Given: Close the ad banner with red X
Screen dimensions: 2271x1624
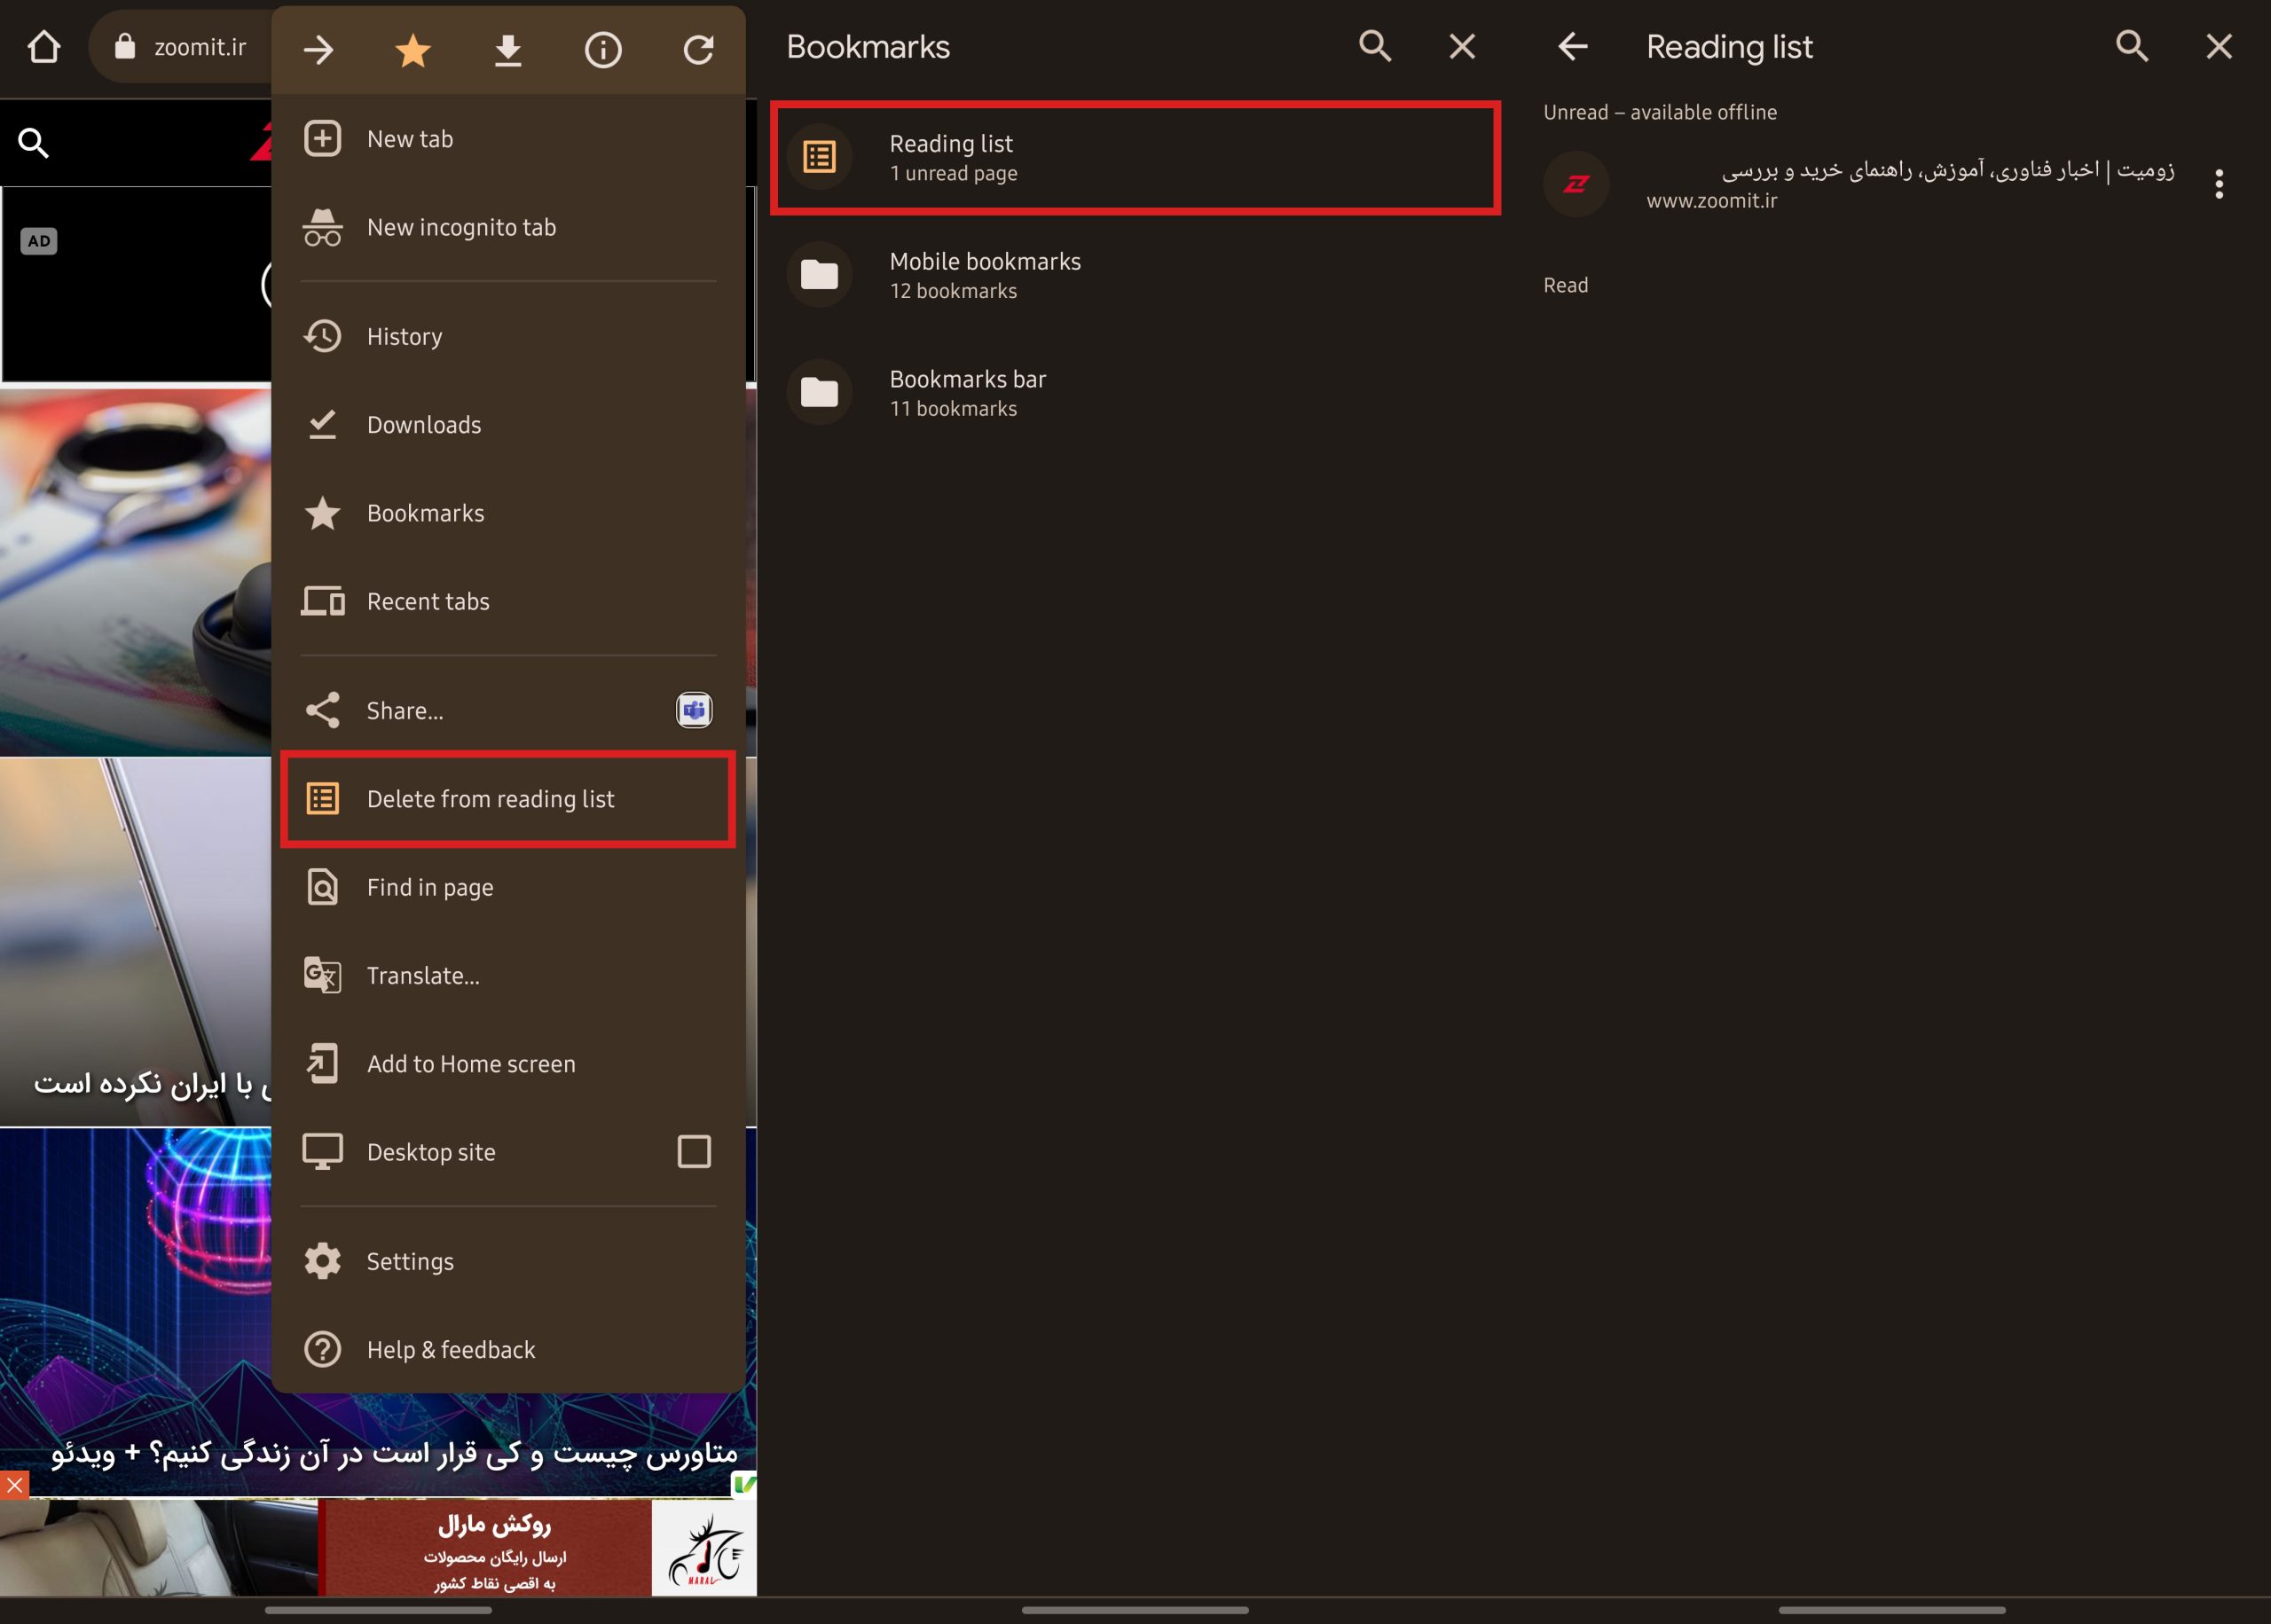Looking at the screenshot, I should 14,1485.
